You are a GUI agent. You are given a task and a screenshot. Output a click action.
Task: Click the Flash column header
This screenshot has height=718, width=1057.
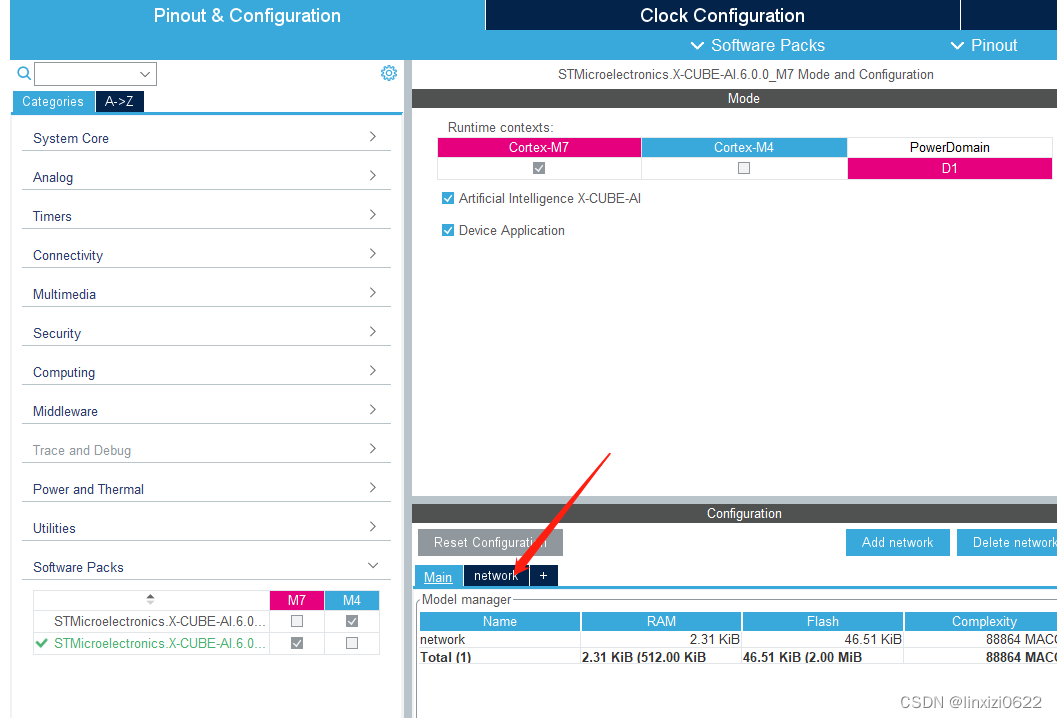click(x=822, y=622)
